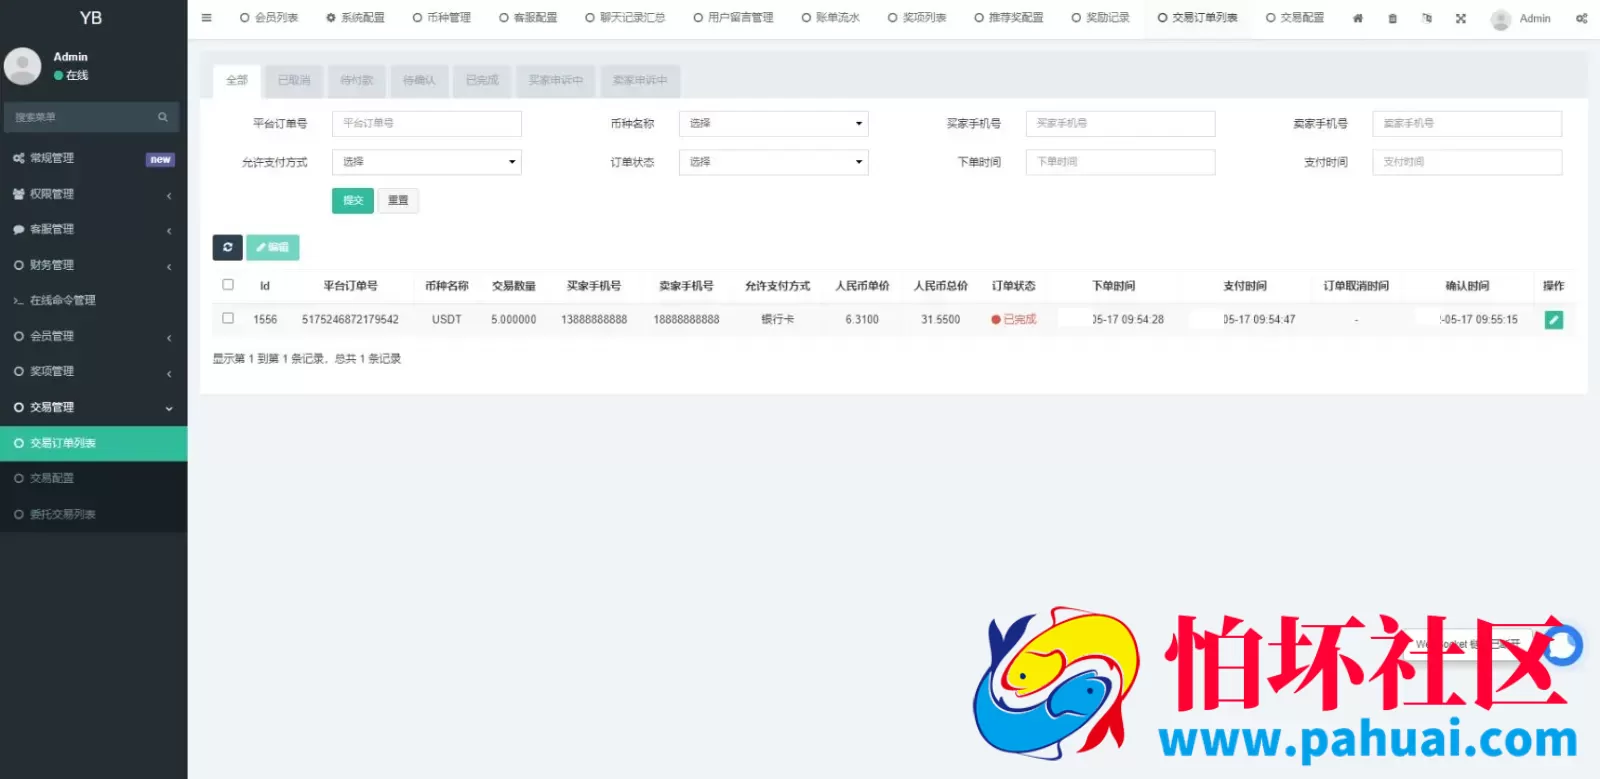Click the refresh table icon button
This screenshot has height=779, width=1600.
pos(227,247)
